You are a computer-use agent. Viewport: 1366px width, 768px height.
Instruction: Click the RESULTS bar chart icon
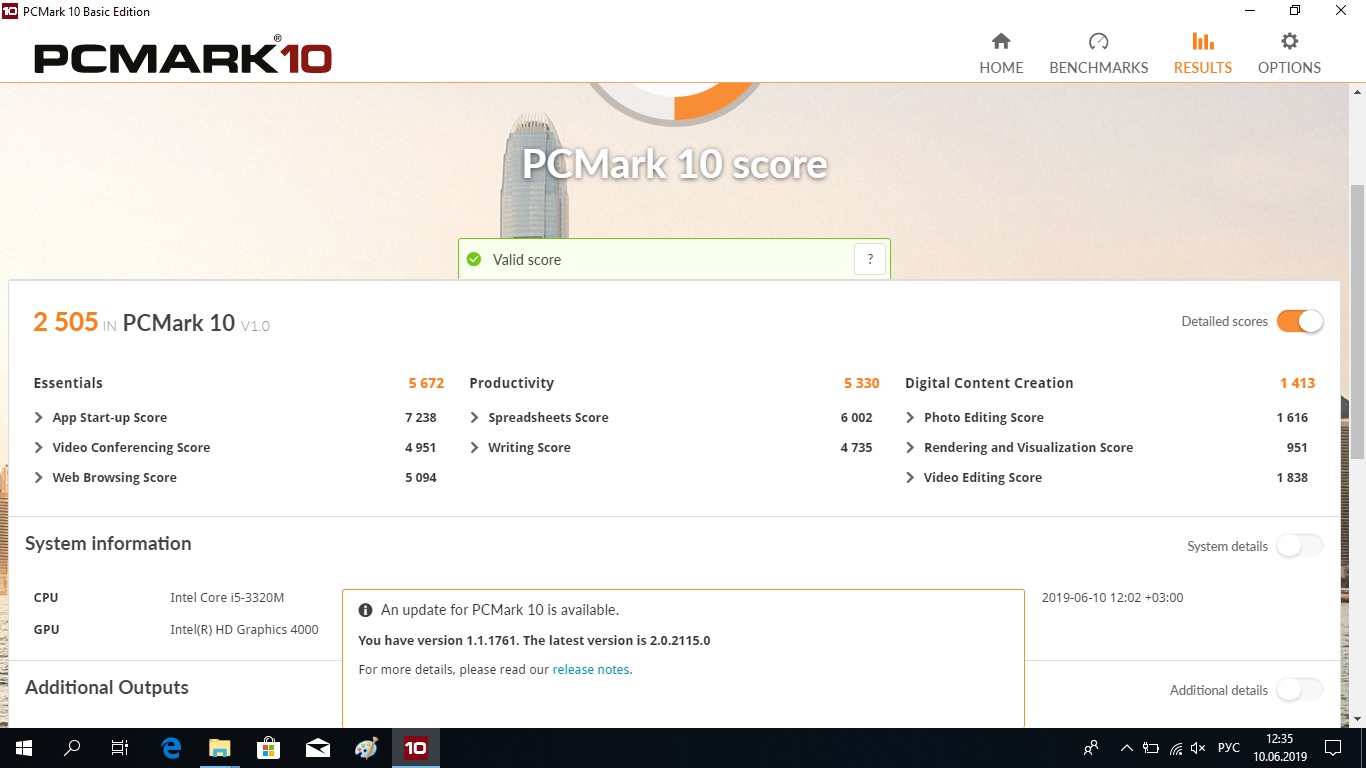[1203, 41]
